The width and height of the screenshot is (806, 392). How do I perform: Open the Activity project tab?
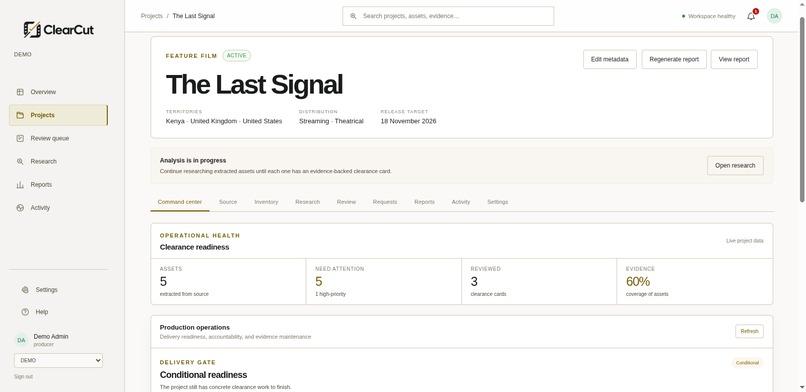(461, 202)
